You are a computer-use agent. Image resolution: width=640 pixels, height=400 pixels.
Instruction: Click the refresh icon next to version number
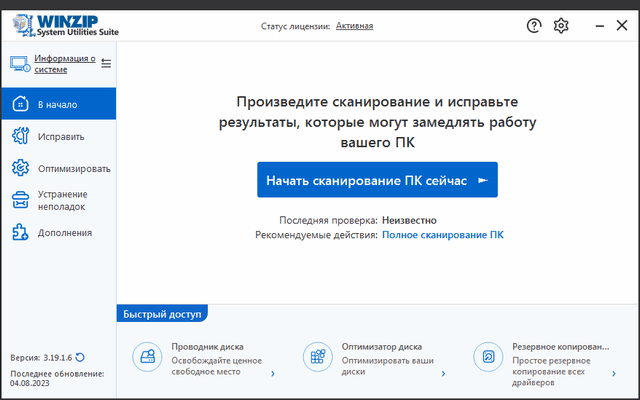[80, 357]
